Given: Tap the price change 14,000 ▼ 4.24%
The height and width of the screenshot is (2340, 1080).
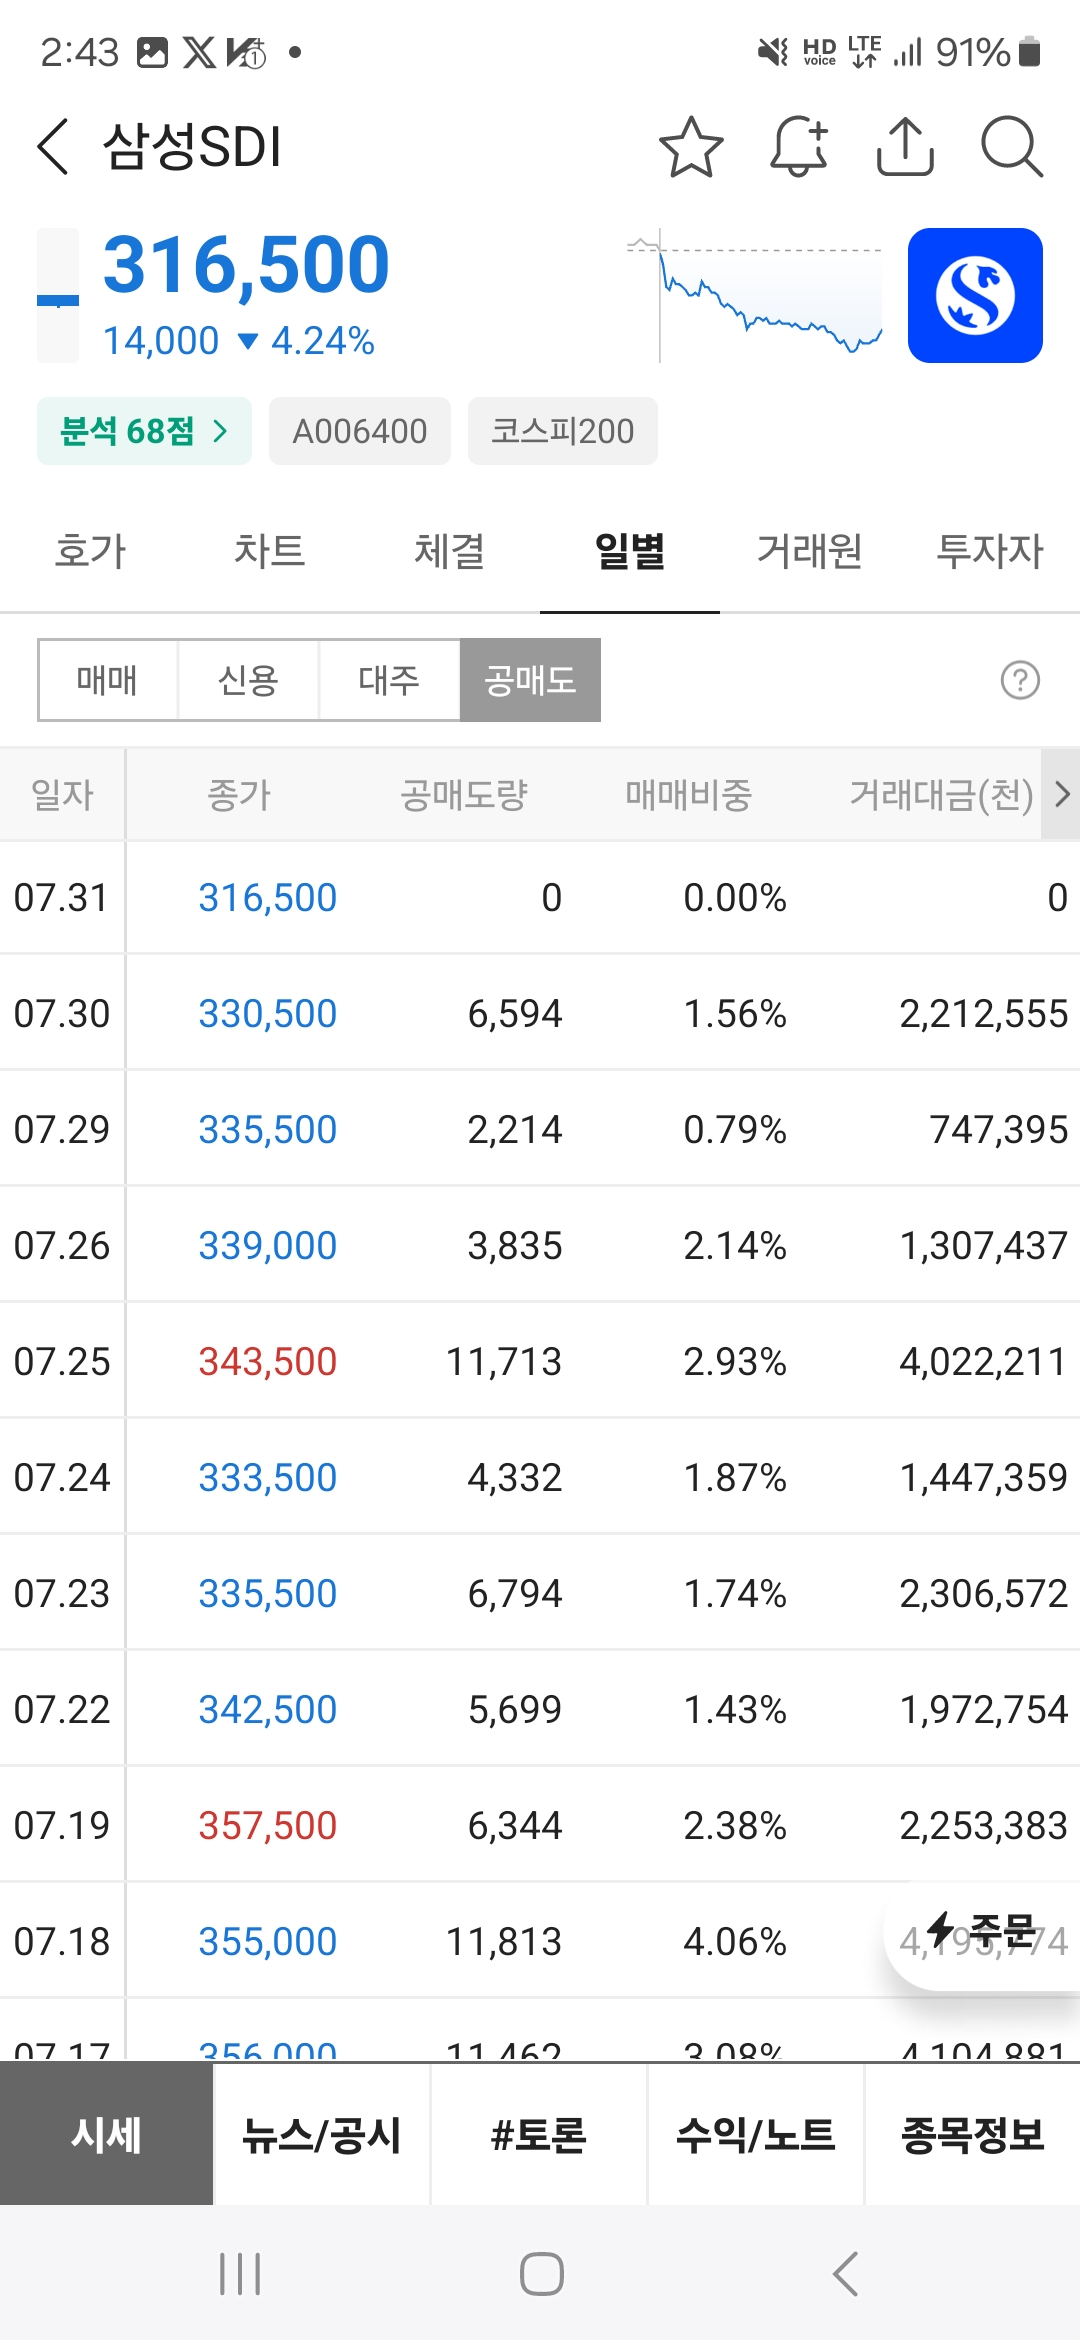Looking at the screenshot, I should point(239,341).
